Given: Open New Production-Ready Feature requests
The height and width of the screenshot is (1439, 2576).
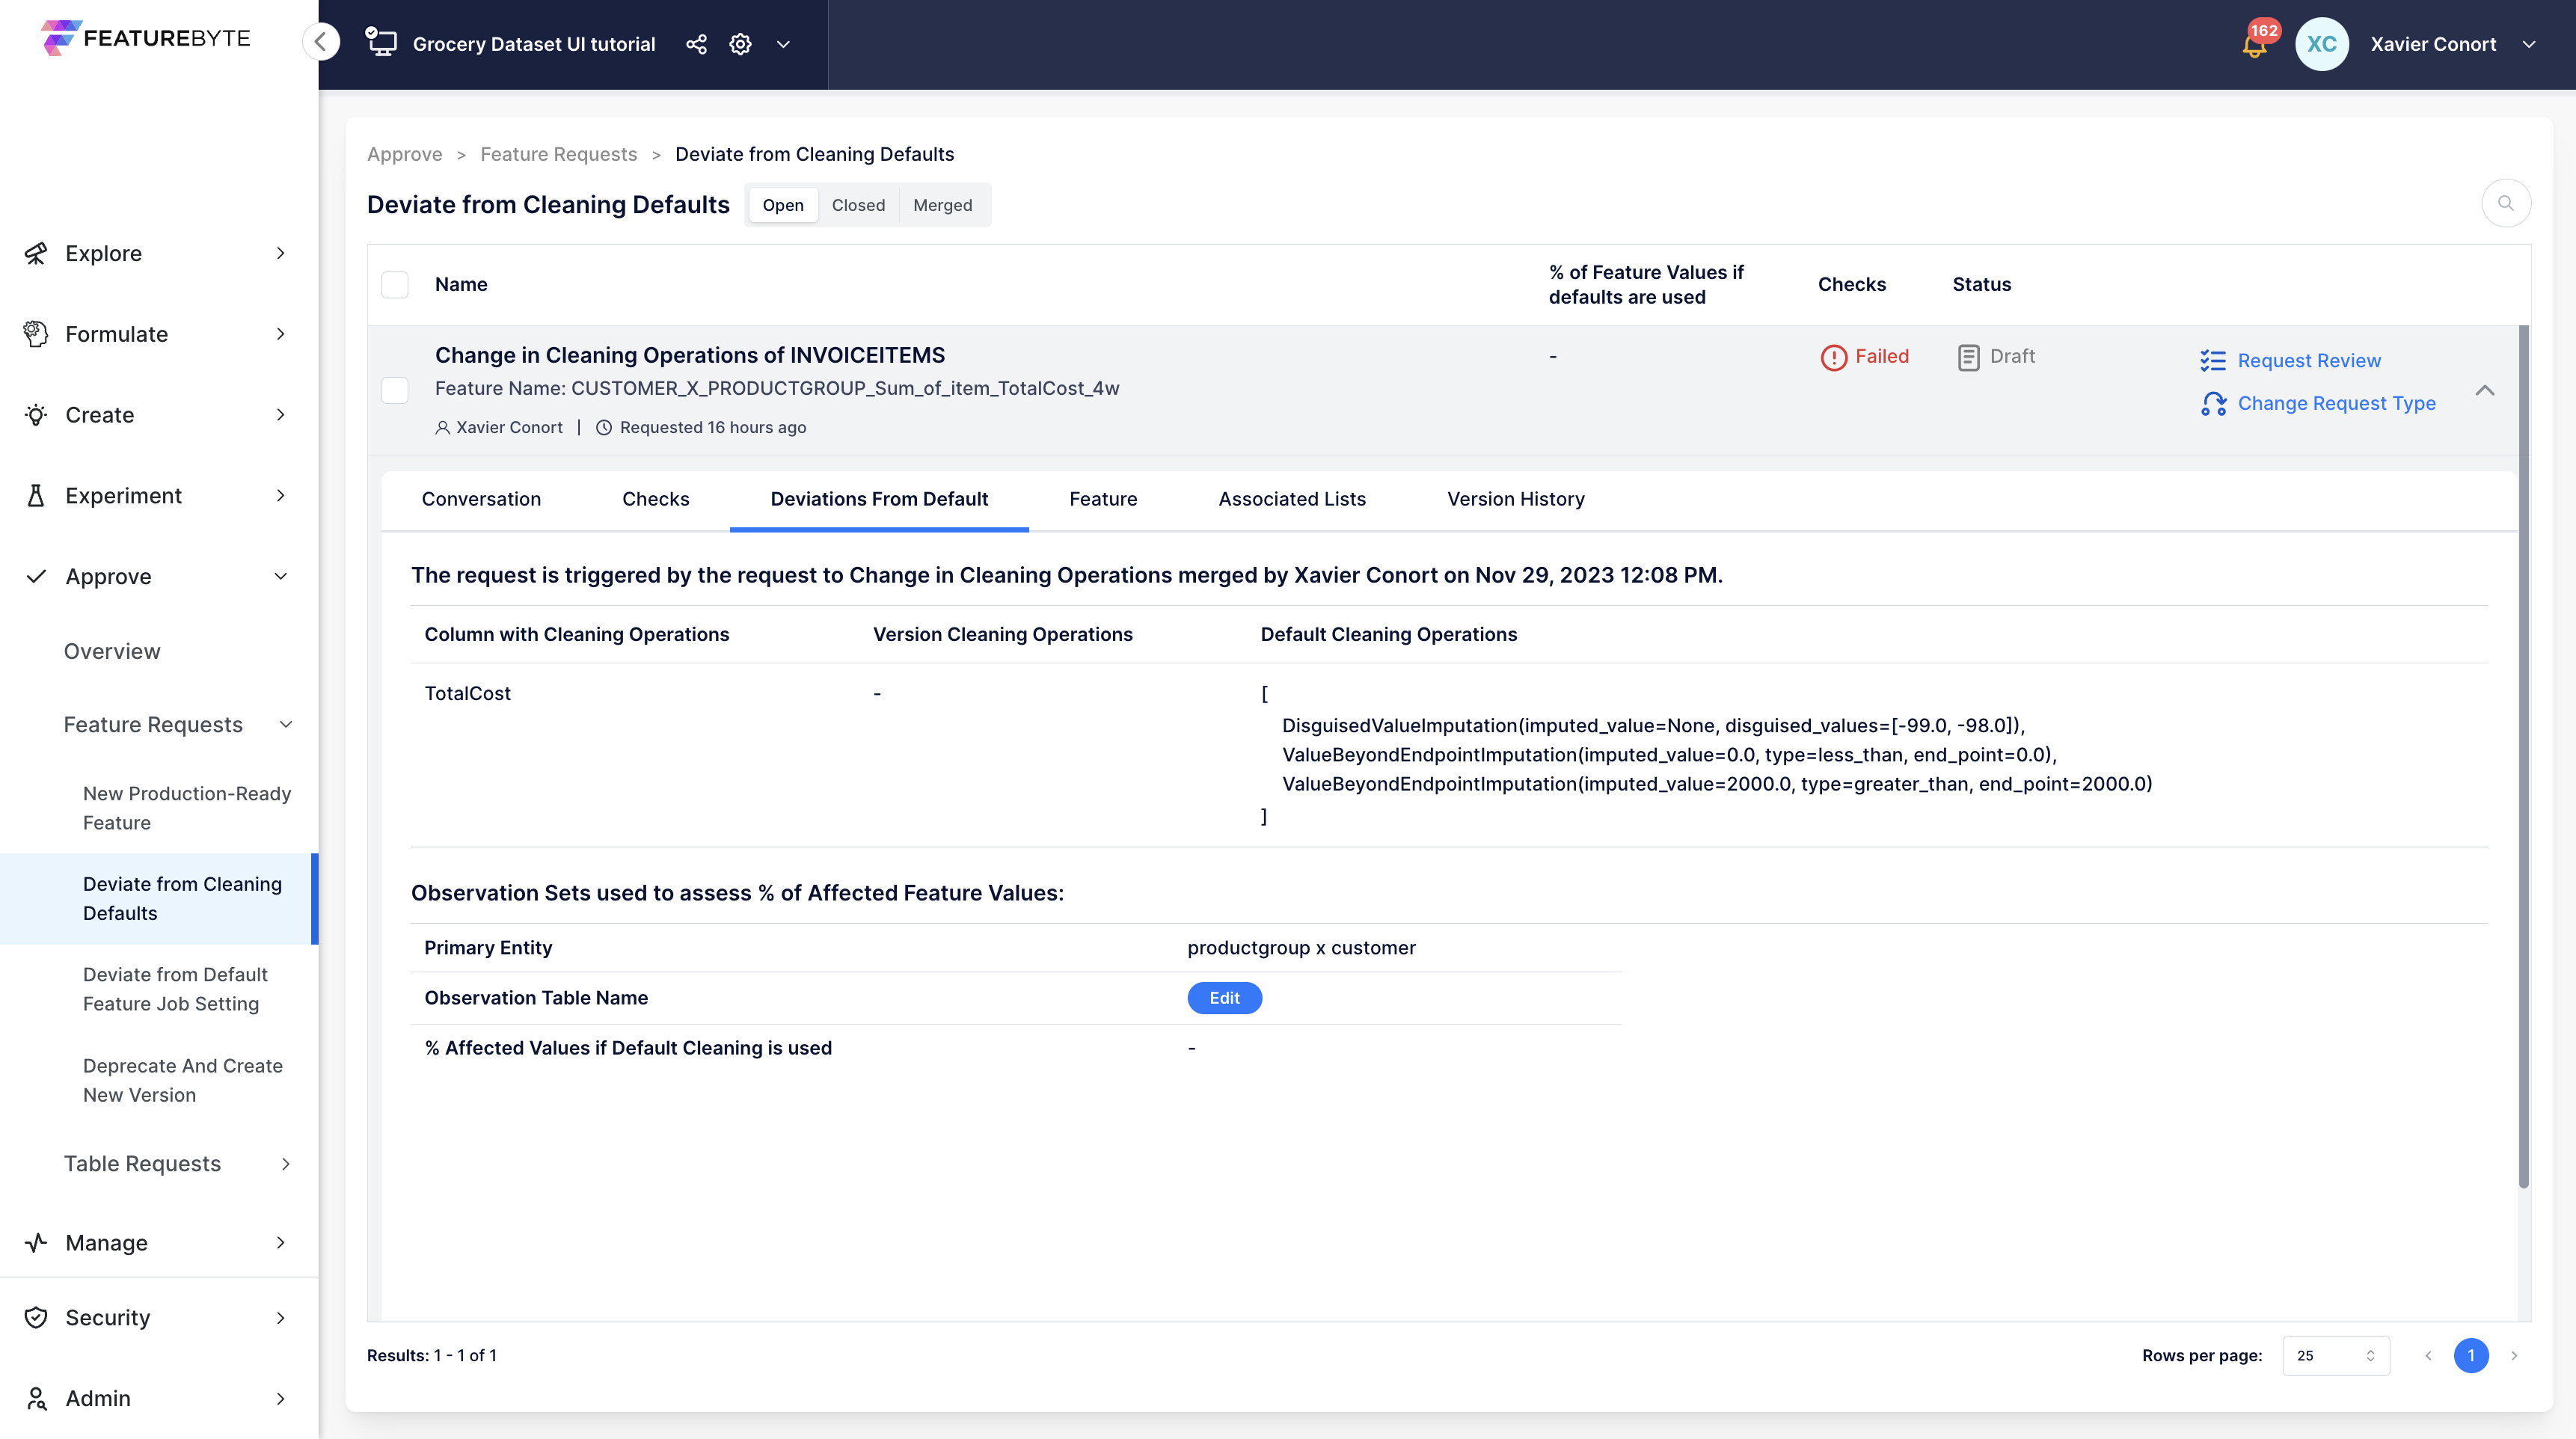Looking at the screenshot, I should (x=187, y=808).
